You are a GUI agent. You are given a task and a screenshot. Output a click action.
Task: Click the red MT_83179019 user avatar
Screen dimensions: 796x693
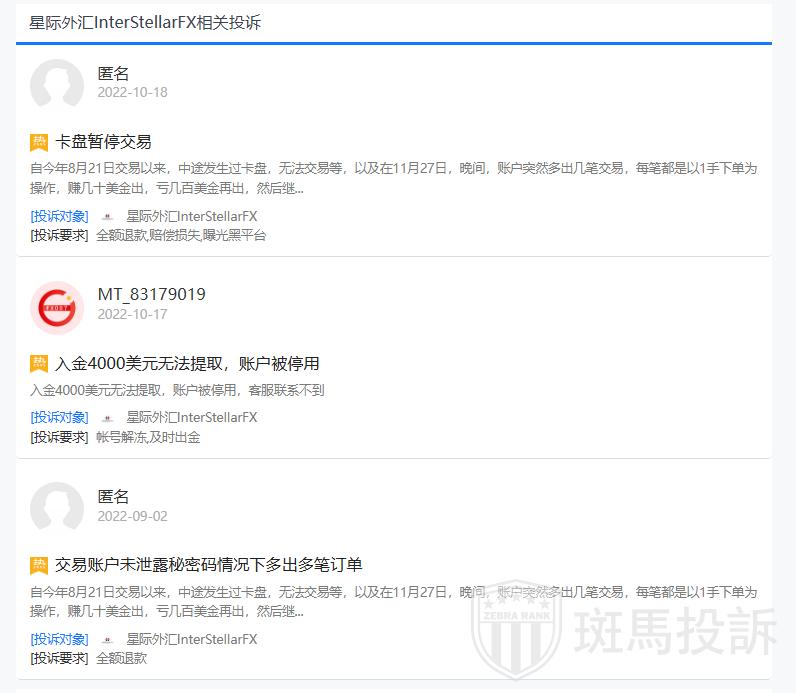point(57,306)
